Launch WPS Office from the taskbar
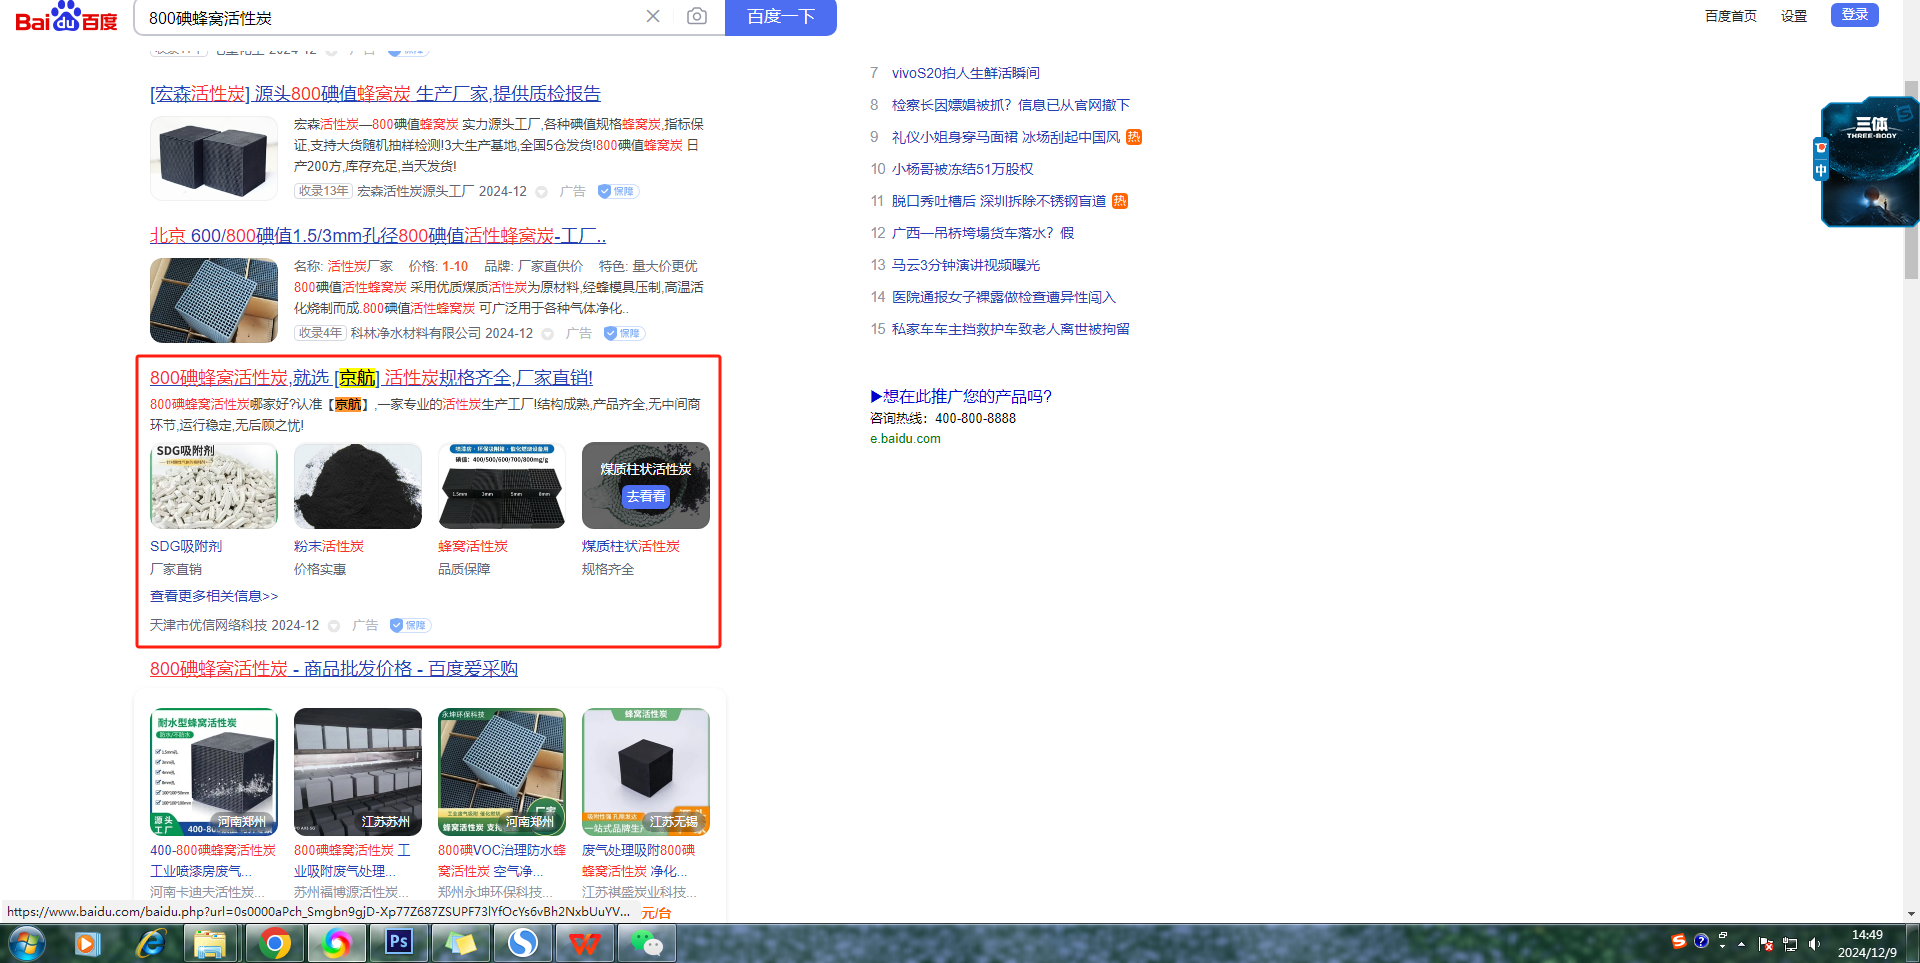This screenshot has width=1920, height=963. pos(585,942)
